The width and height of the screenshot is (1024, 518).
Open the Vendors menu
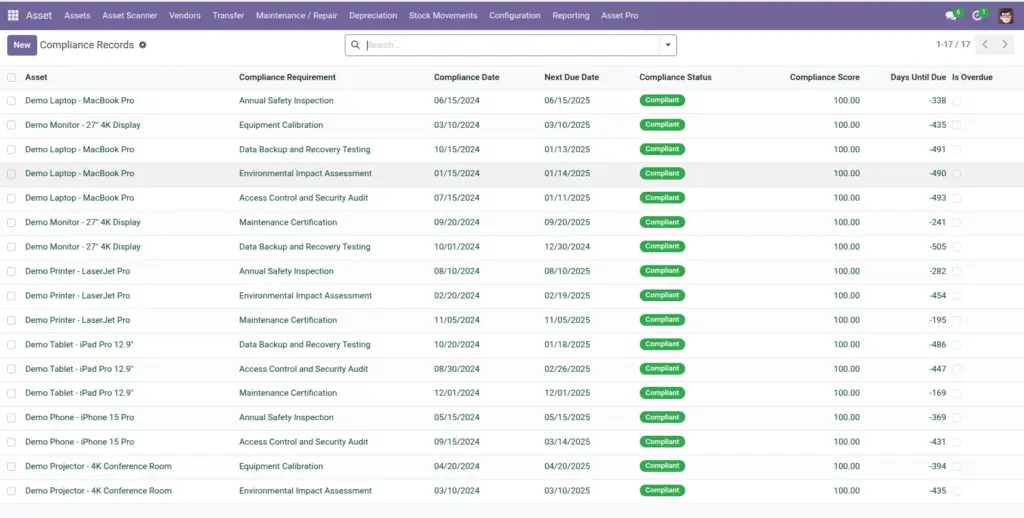[185, 15]
